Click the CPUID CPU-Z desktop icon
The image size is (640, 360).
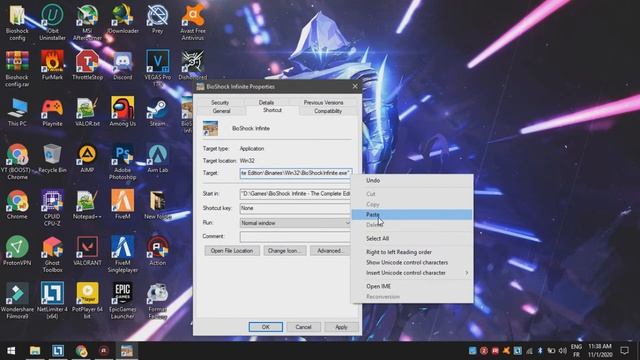tap(52, 208)
